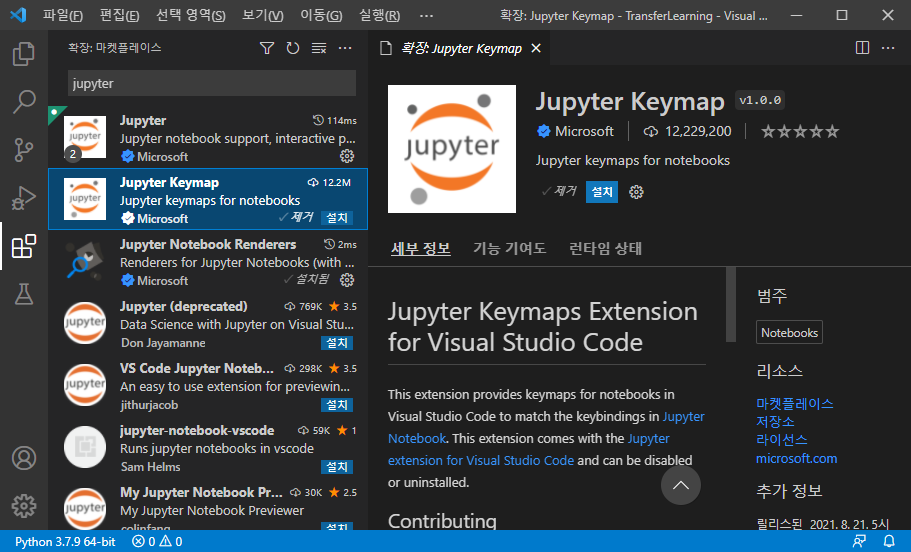
Task: Open the 마켓플레이스 resource link
Action: pos(794,403)
